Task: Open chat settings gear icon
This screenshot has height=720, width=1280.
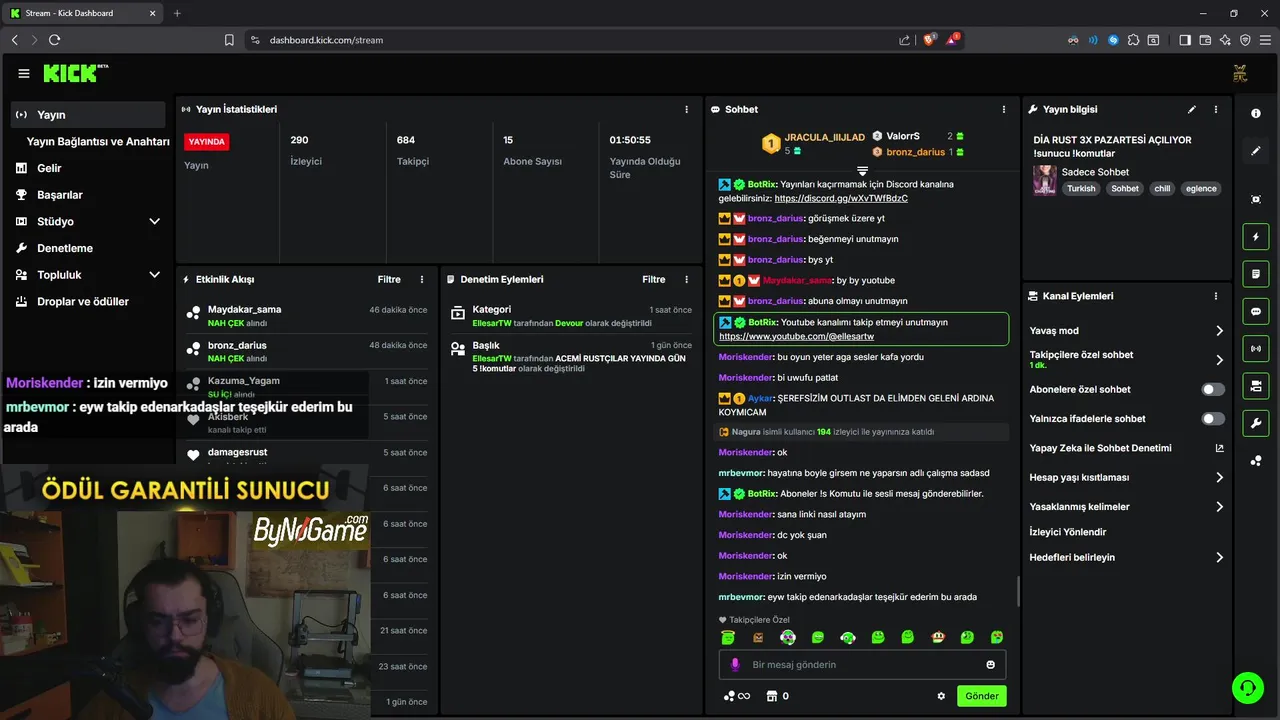Action: (x=941, y=696)
